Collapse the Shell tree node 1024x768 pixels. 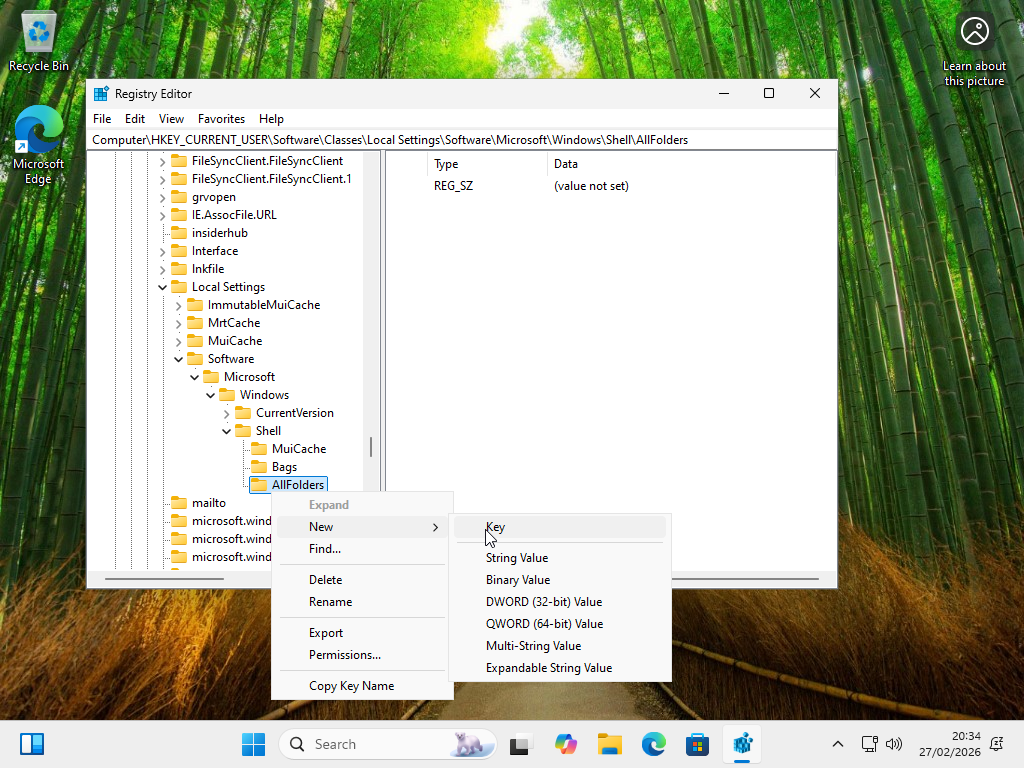pos(227,431)
